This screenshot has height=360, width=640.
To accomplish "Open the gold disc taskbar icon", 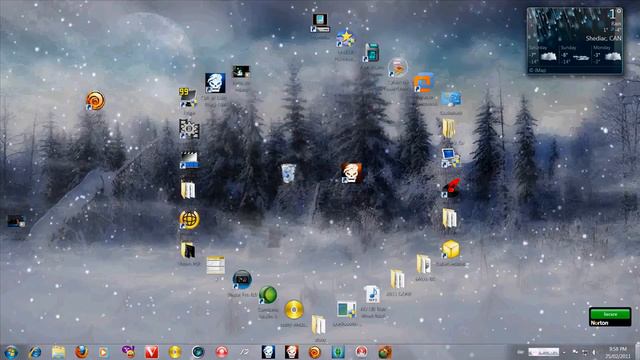I will click(x=175, y=352).
